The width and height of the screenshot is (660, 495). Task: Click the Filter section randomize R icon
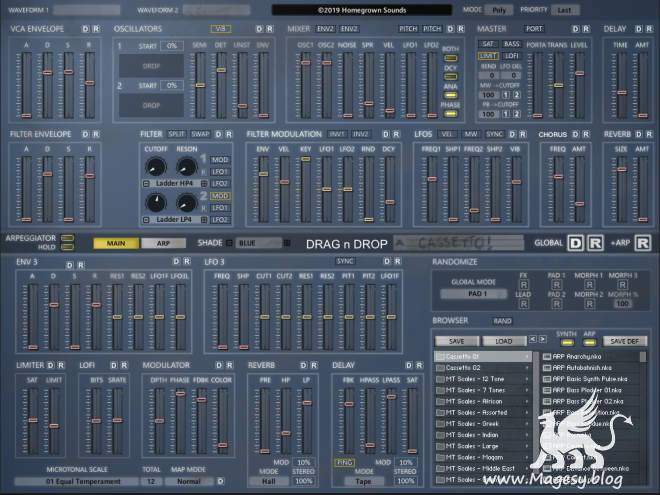229,134
